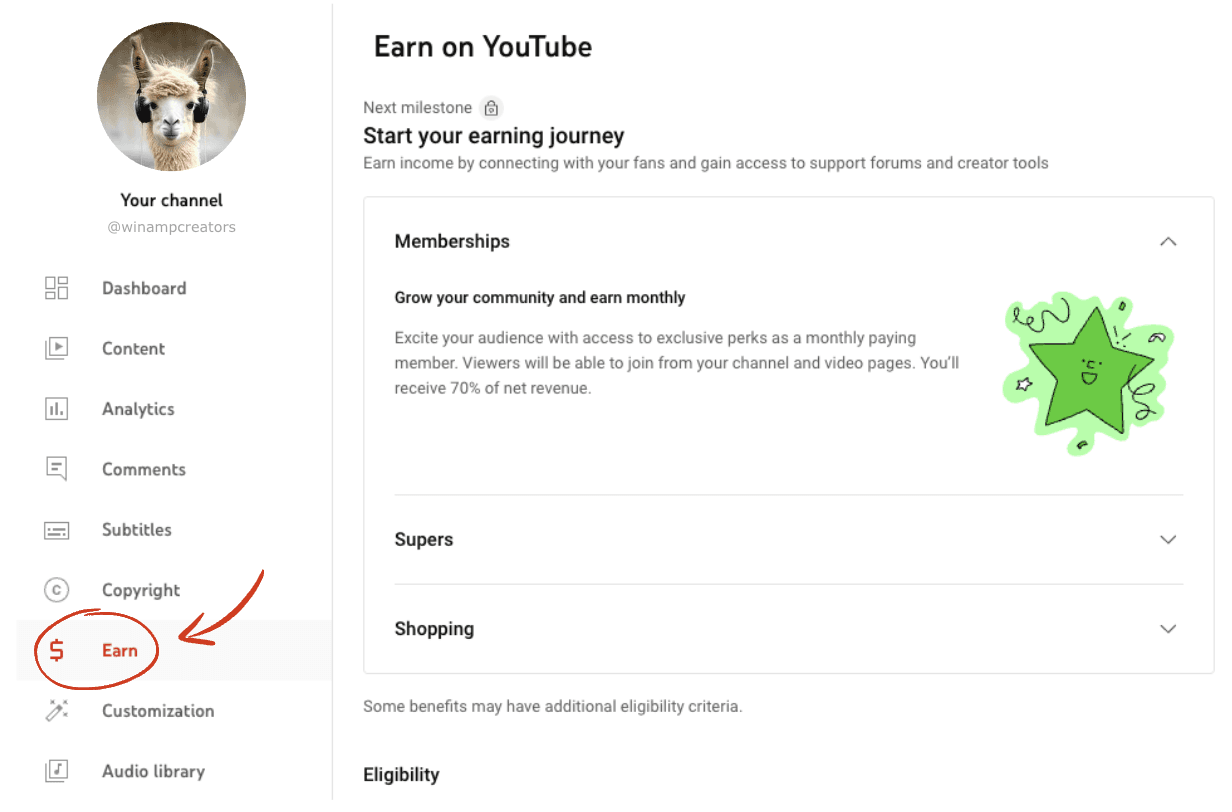Select the Subtitles icon in sidebar
The image size is (1232, 812).
pos(57,530)
